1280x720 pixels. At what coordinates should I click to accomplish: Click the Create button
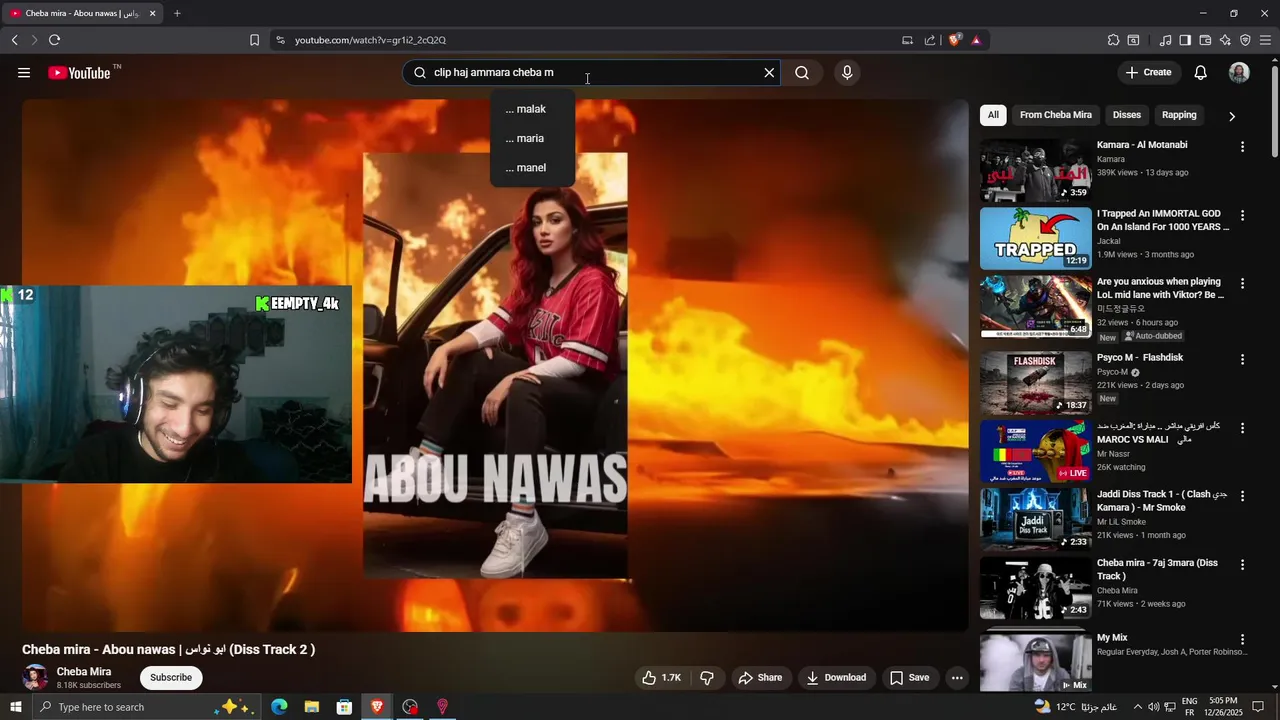tap(1148, 73)
